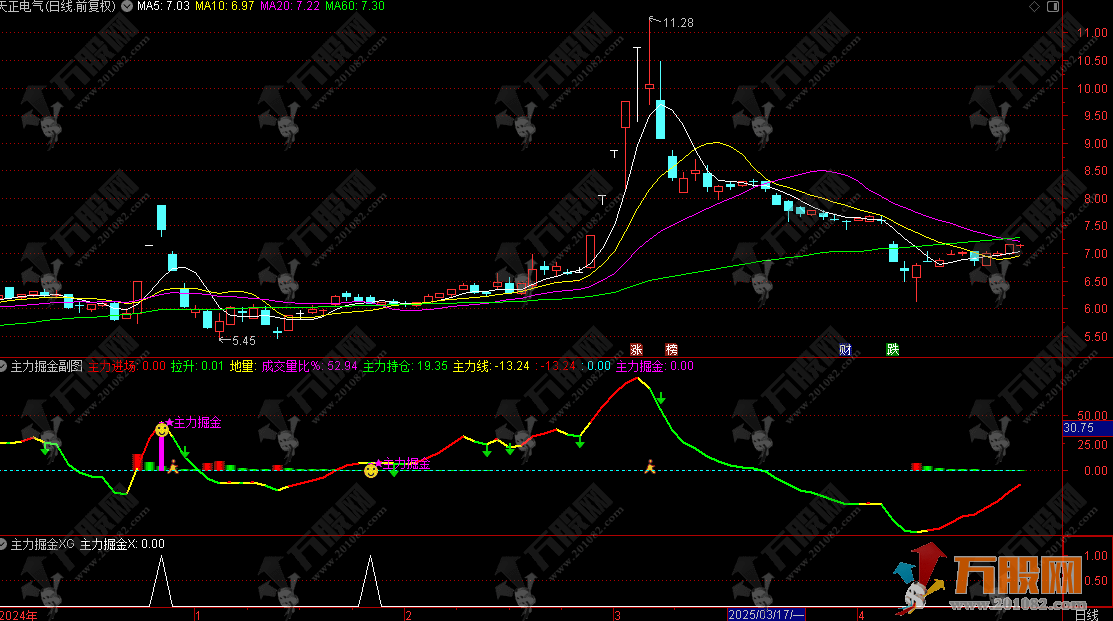Click the 跌 event marker icon
The width and height of the screenshot is (1113, 621).
892,350
